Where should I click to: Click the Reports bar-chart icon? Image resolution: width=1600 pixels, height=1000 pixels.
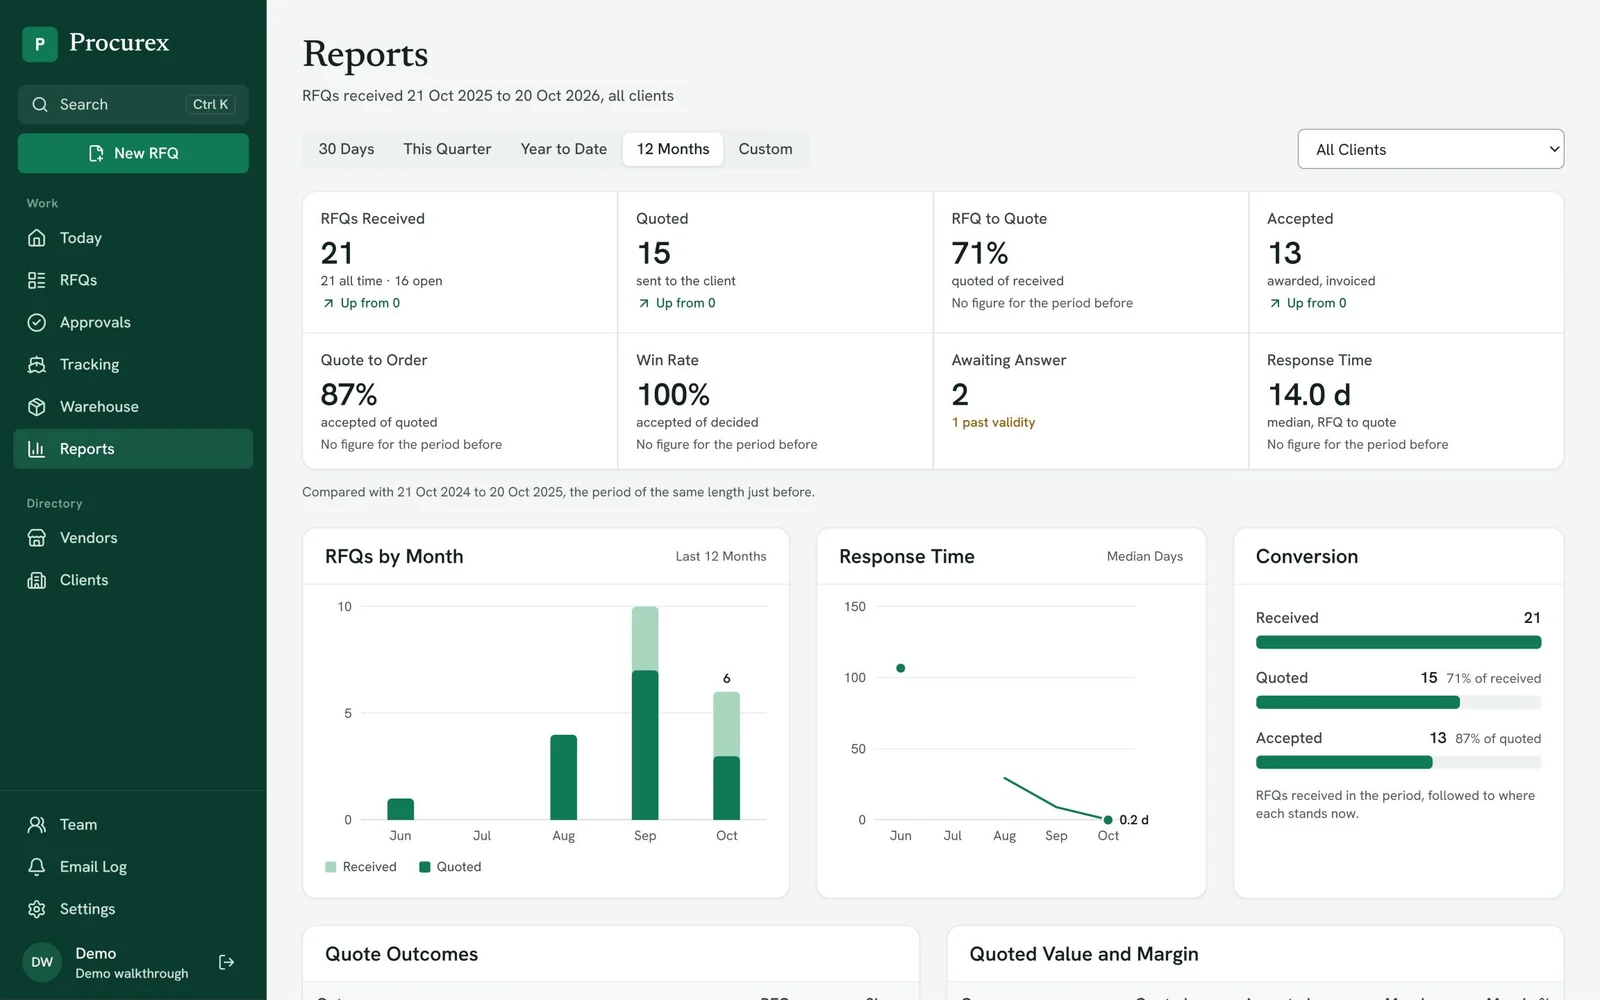click(x=37, y=449)
